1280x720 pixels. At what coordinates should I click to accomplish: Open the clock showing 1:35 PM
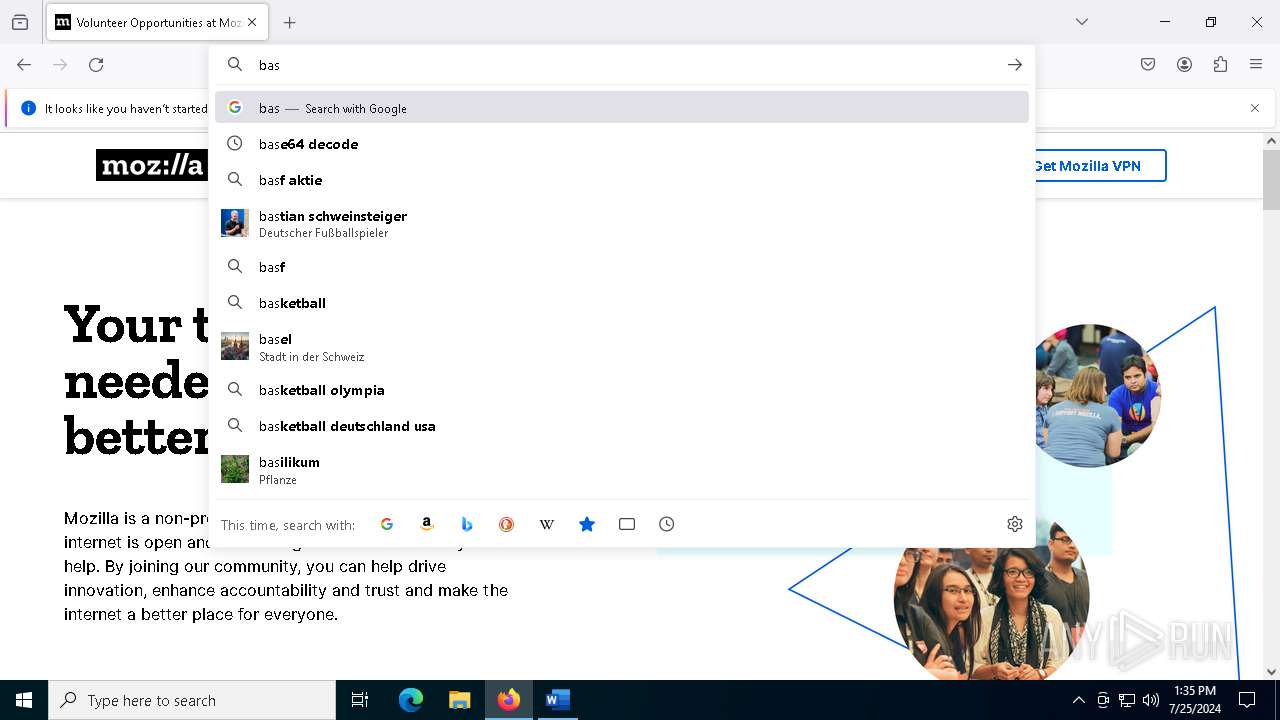click(x=1194, y=700)
